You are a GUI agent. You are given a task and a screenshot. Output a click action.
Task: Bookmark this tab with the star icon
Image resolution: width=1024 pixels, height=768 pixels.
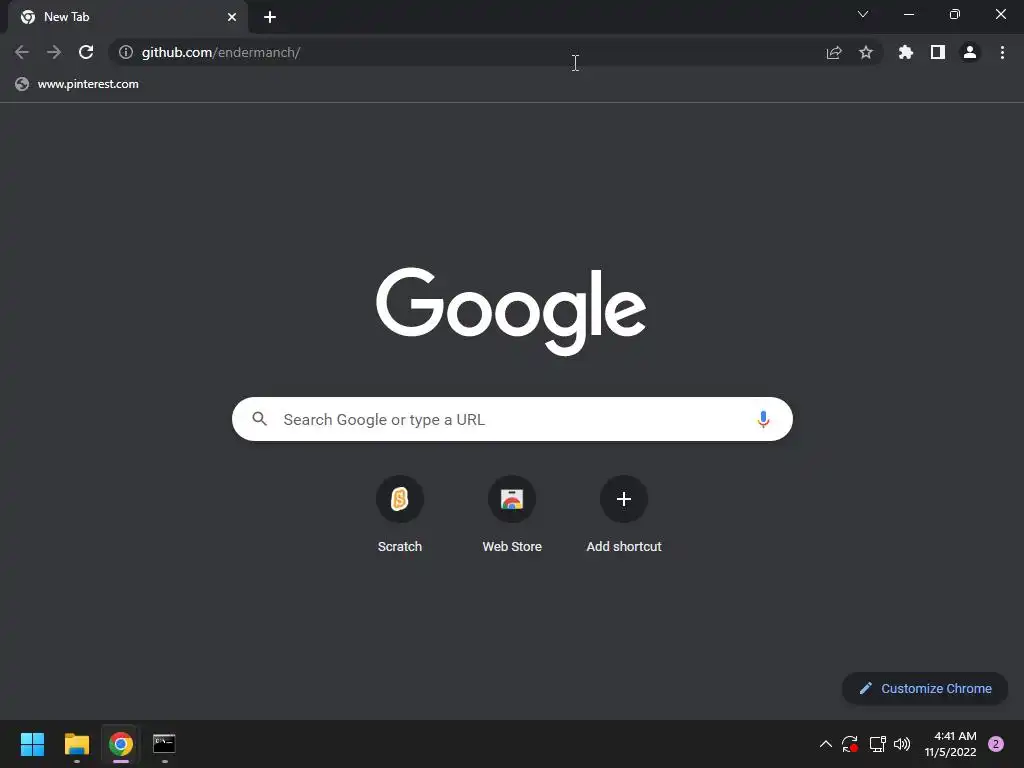(x=866, y=52)
